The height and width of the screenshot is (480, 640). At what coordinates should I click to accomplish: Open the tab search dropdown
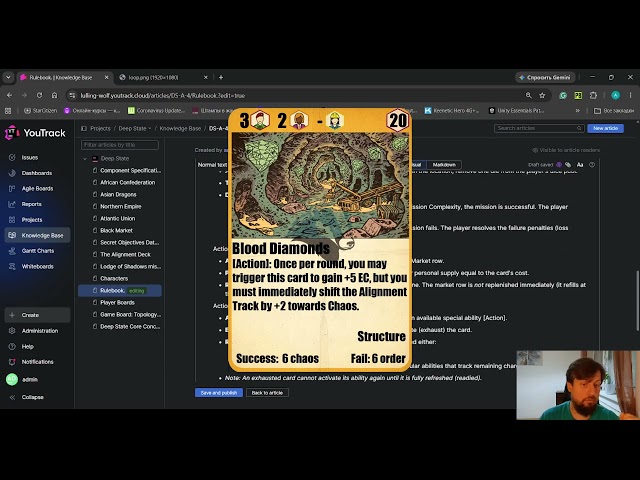pos(8,77)
